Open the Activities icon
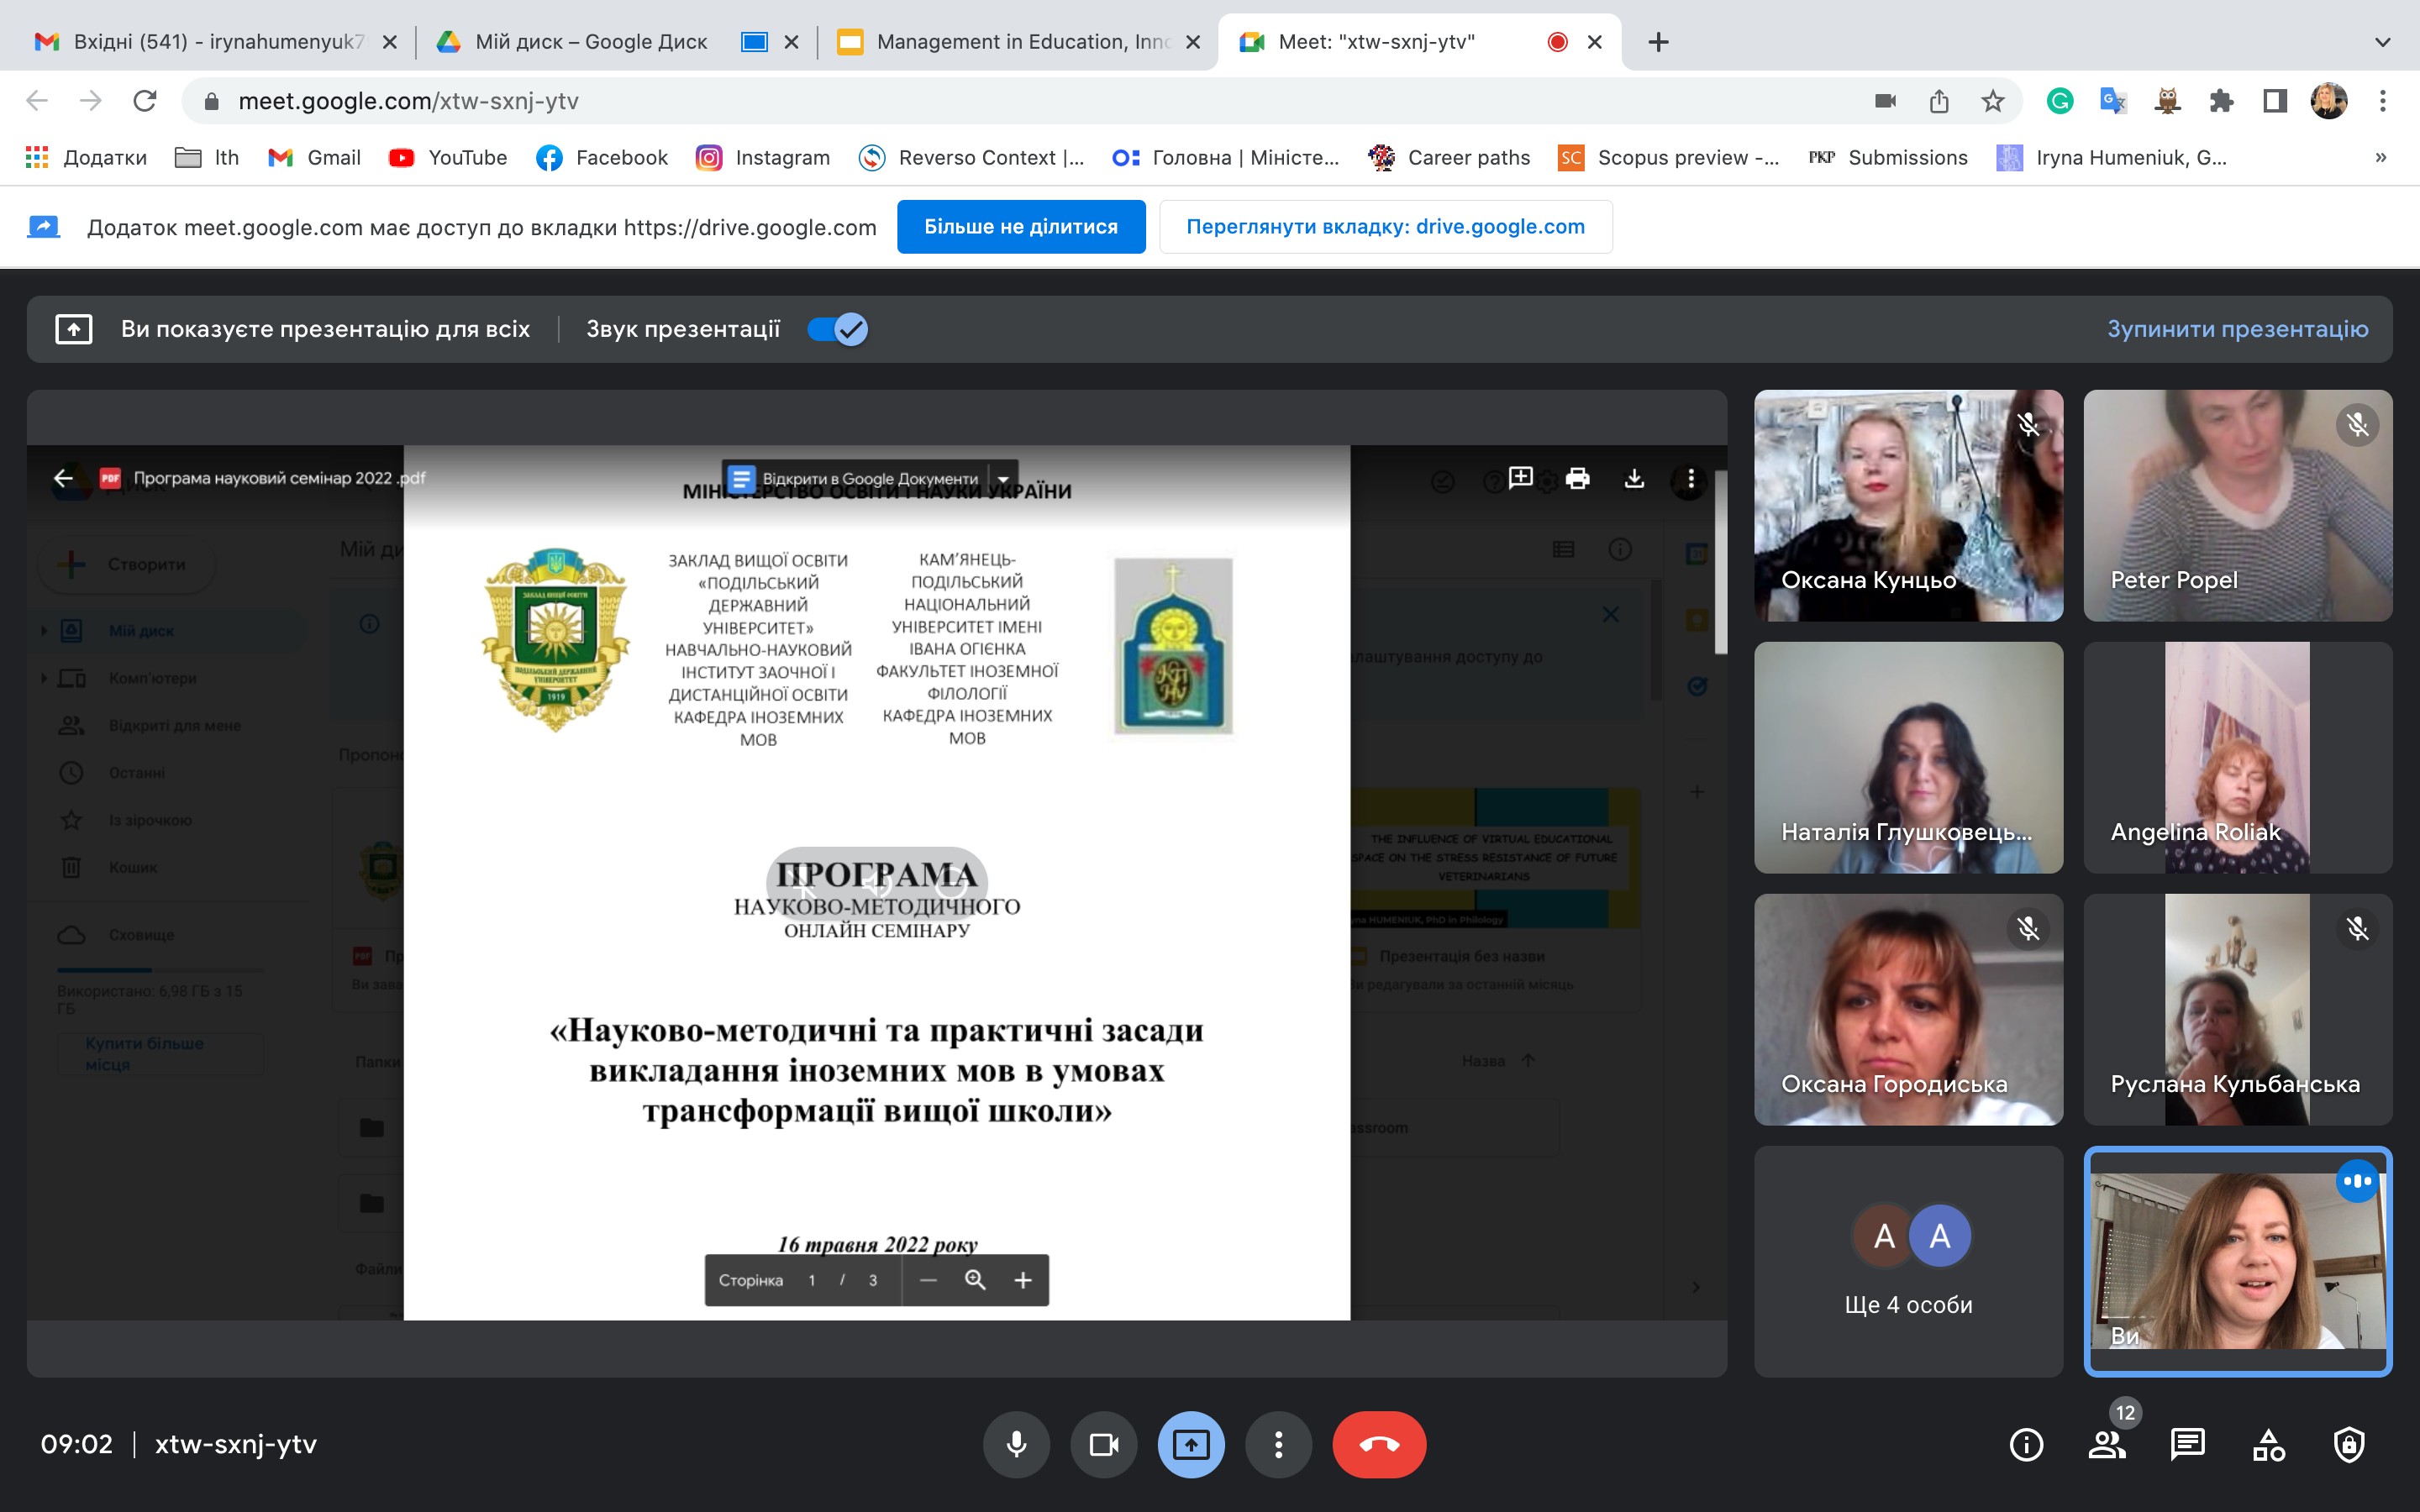This screenshot has height=1512, width=2420. pos(2268,1444)
